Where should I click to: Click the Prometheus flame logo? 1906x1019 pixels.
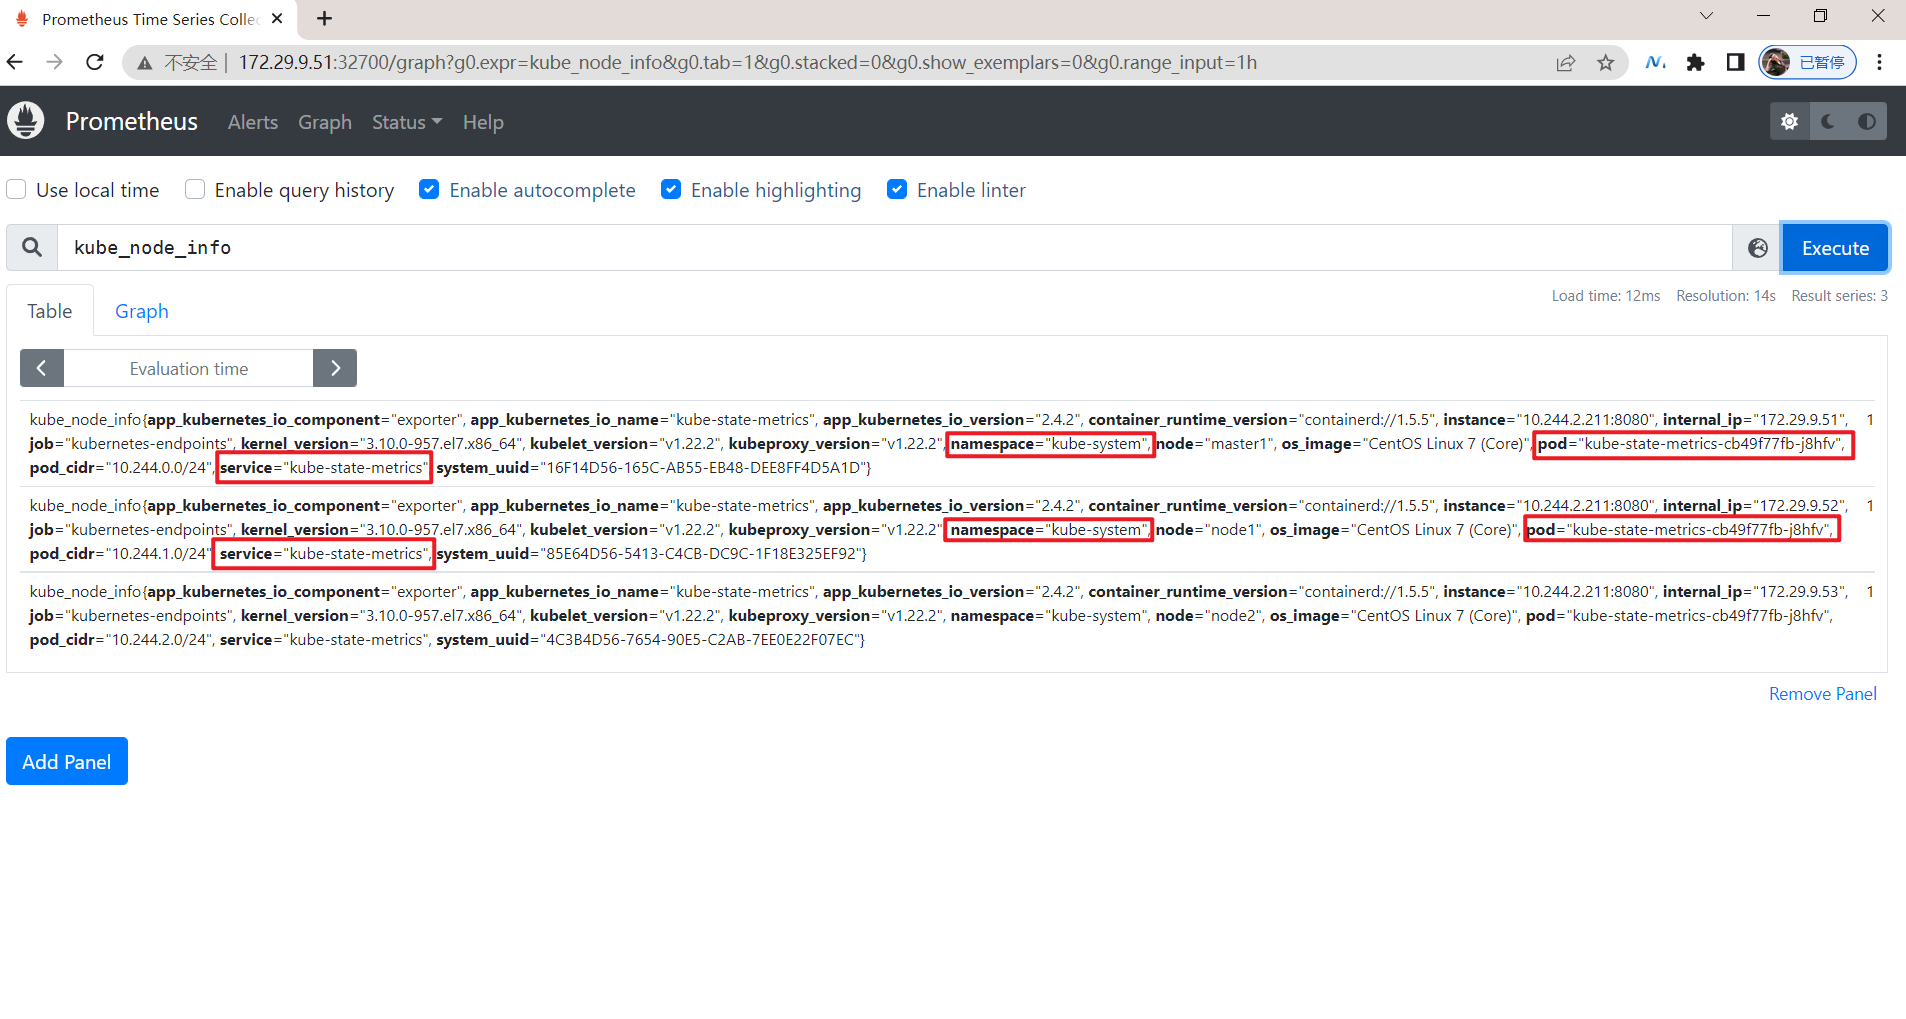[26, 121]
